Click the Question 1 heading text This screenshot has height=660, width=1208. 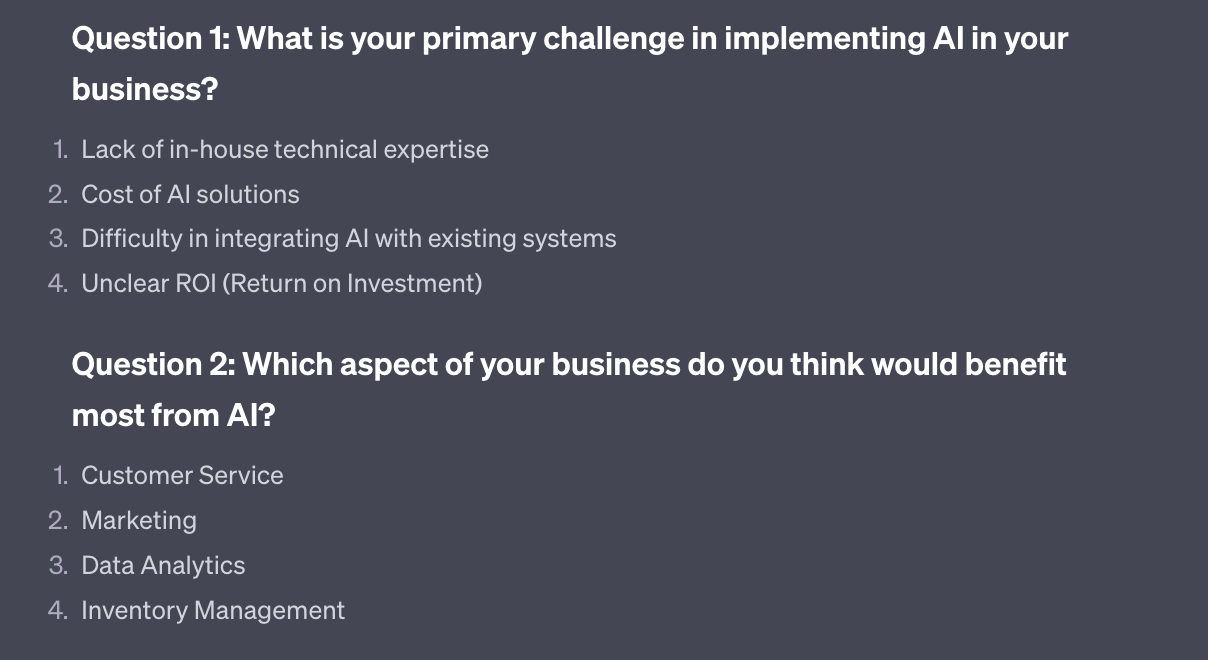click(x=569, y=39)
